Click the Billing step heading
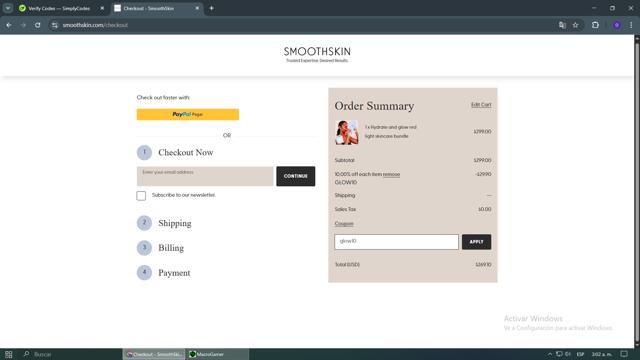The image size is (640, 360). pyautogui.click(x=171, y=248)
